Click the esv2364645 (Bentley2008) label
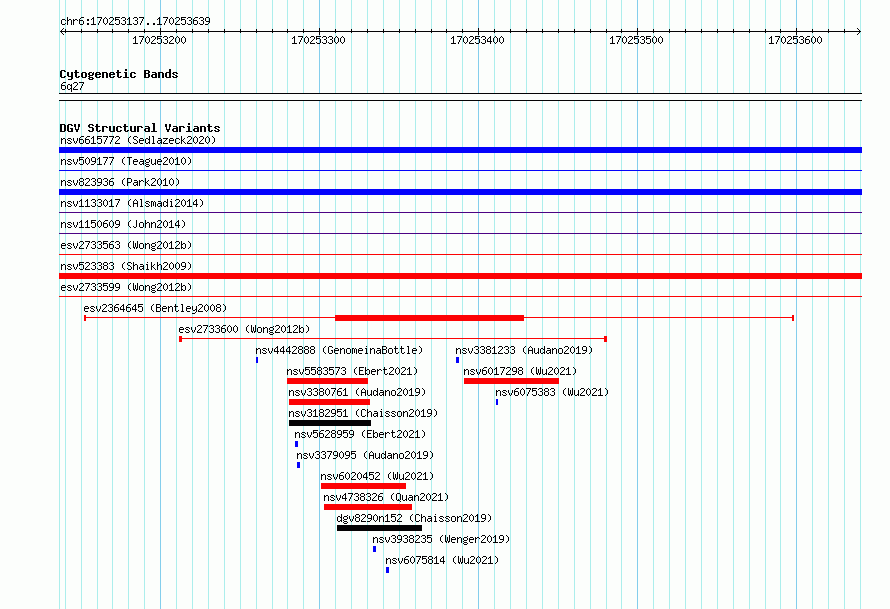The height and width of the screenshot is (609, 890). tap(155, 308)
